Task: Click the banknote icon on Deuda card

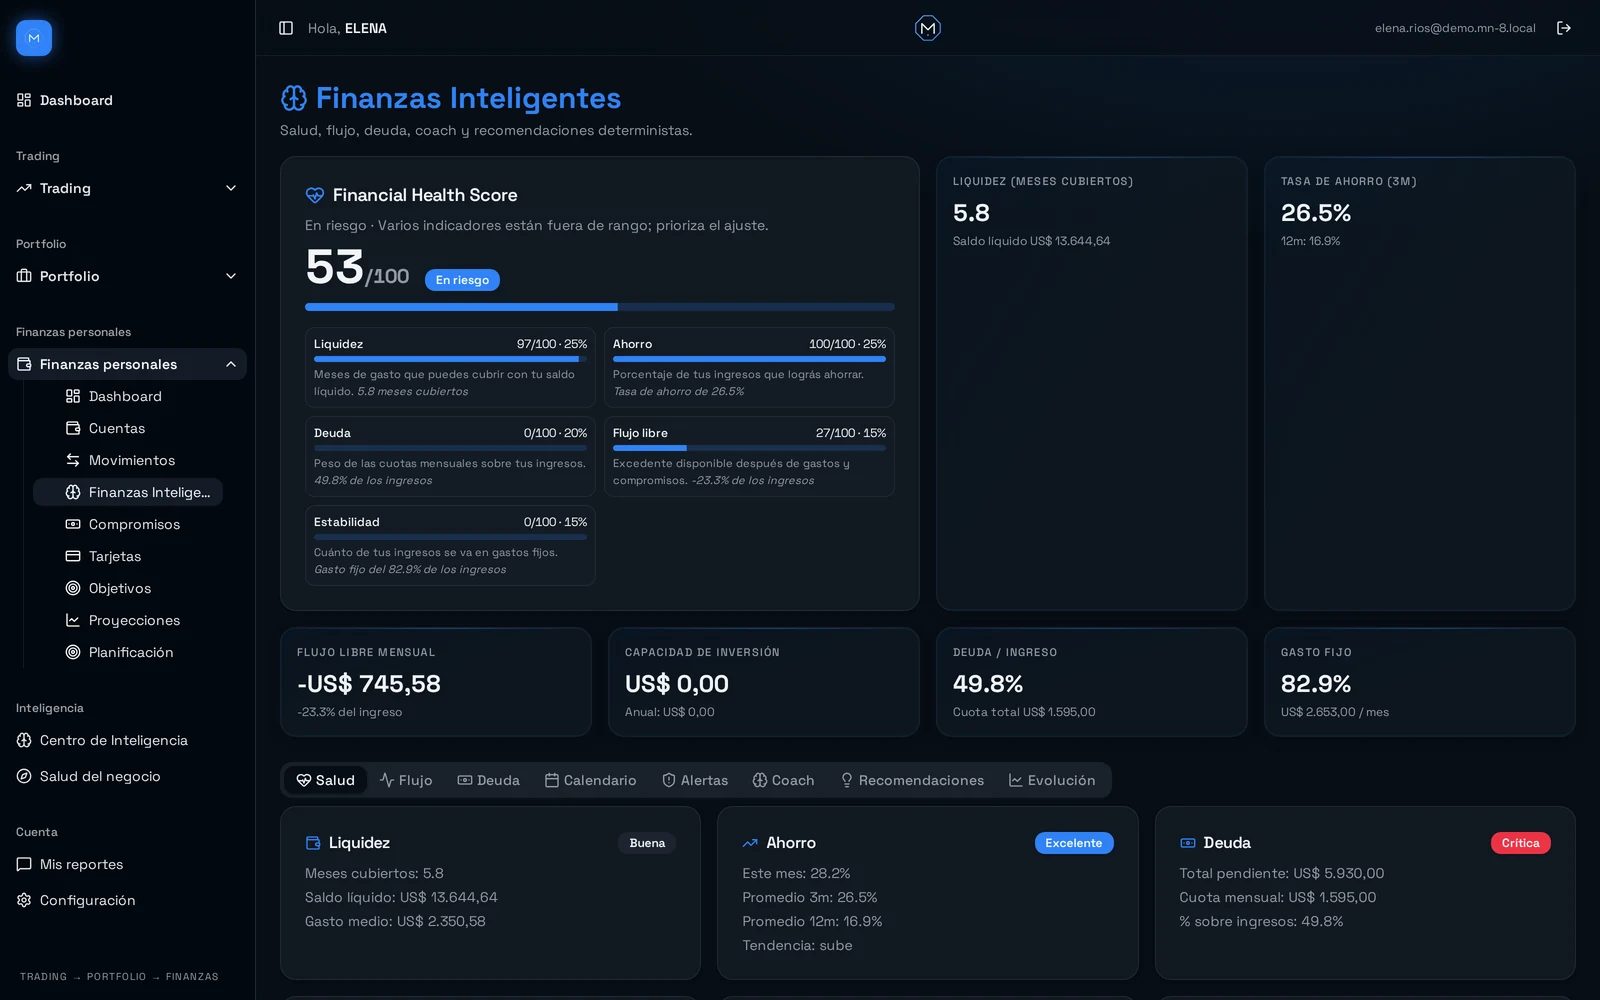Action: click(1188, 843)
